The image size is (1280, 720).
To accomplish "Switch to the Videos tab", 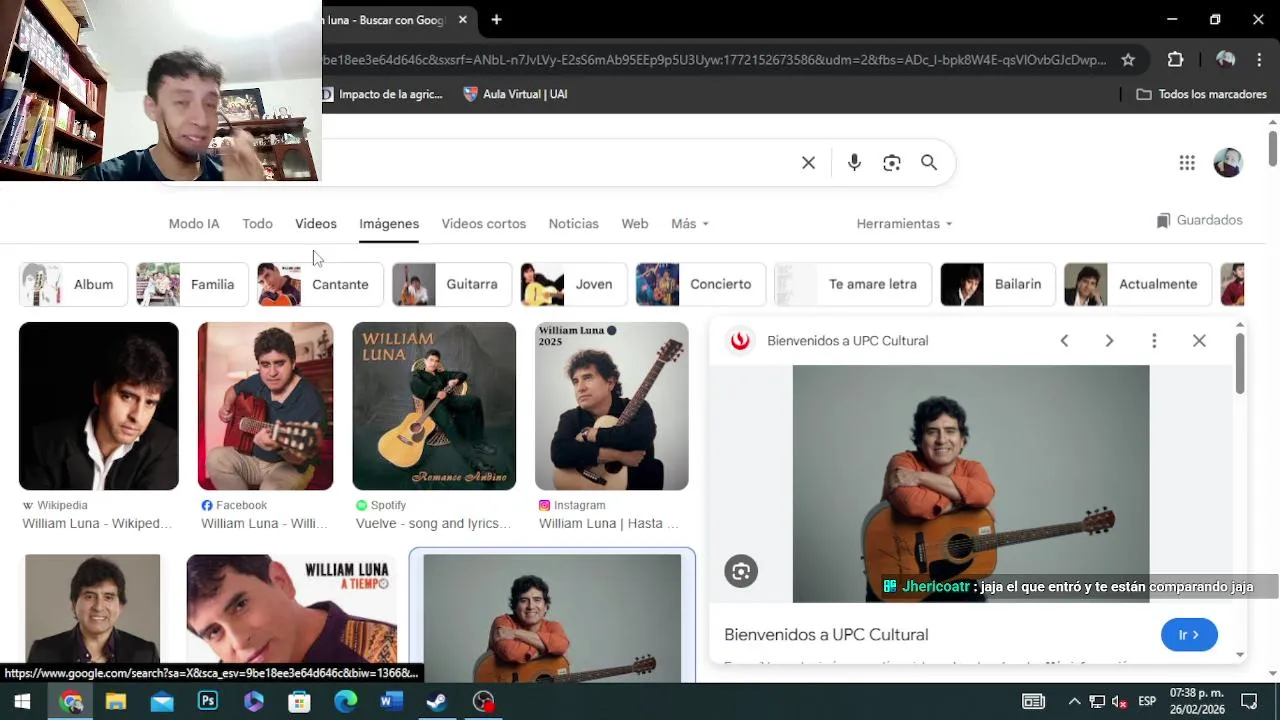I will 316,224.
